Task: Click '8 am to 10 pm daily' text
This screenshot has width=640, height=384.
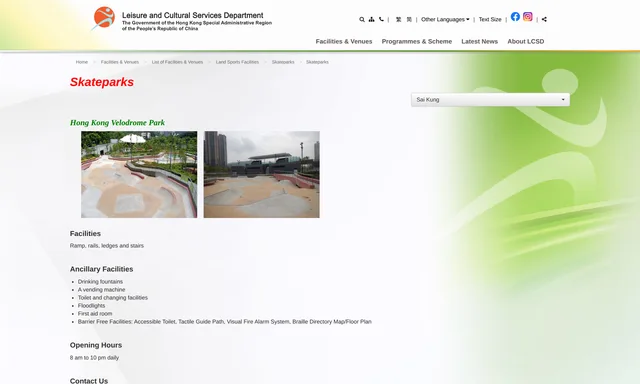Action: (94, 357)
